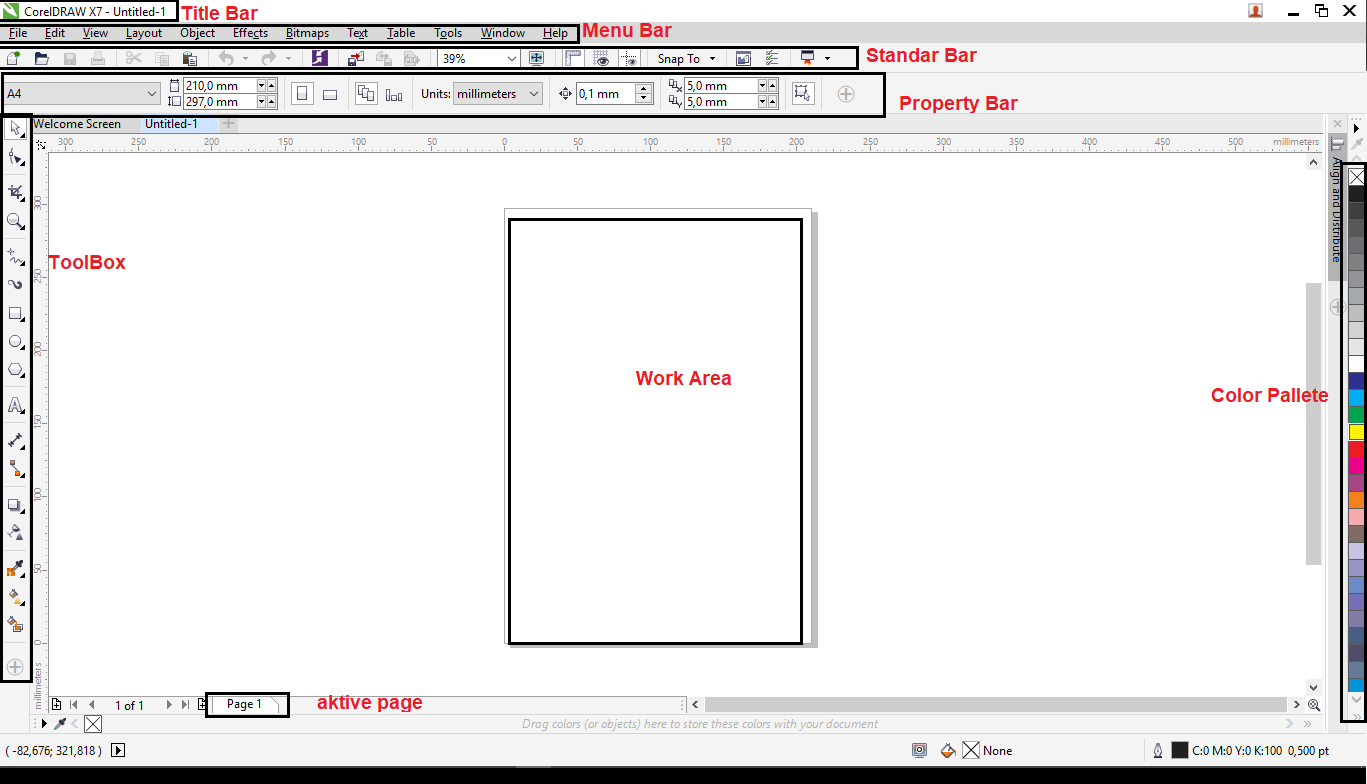This screenshot has width=1367, height=784.
Task: Open the Effects menu
Action: [x=251, y=33]
